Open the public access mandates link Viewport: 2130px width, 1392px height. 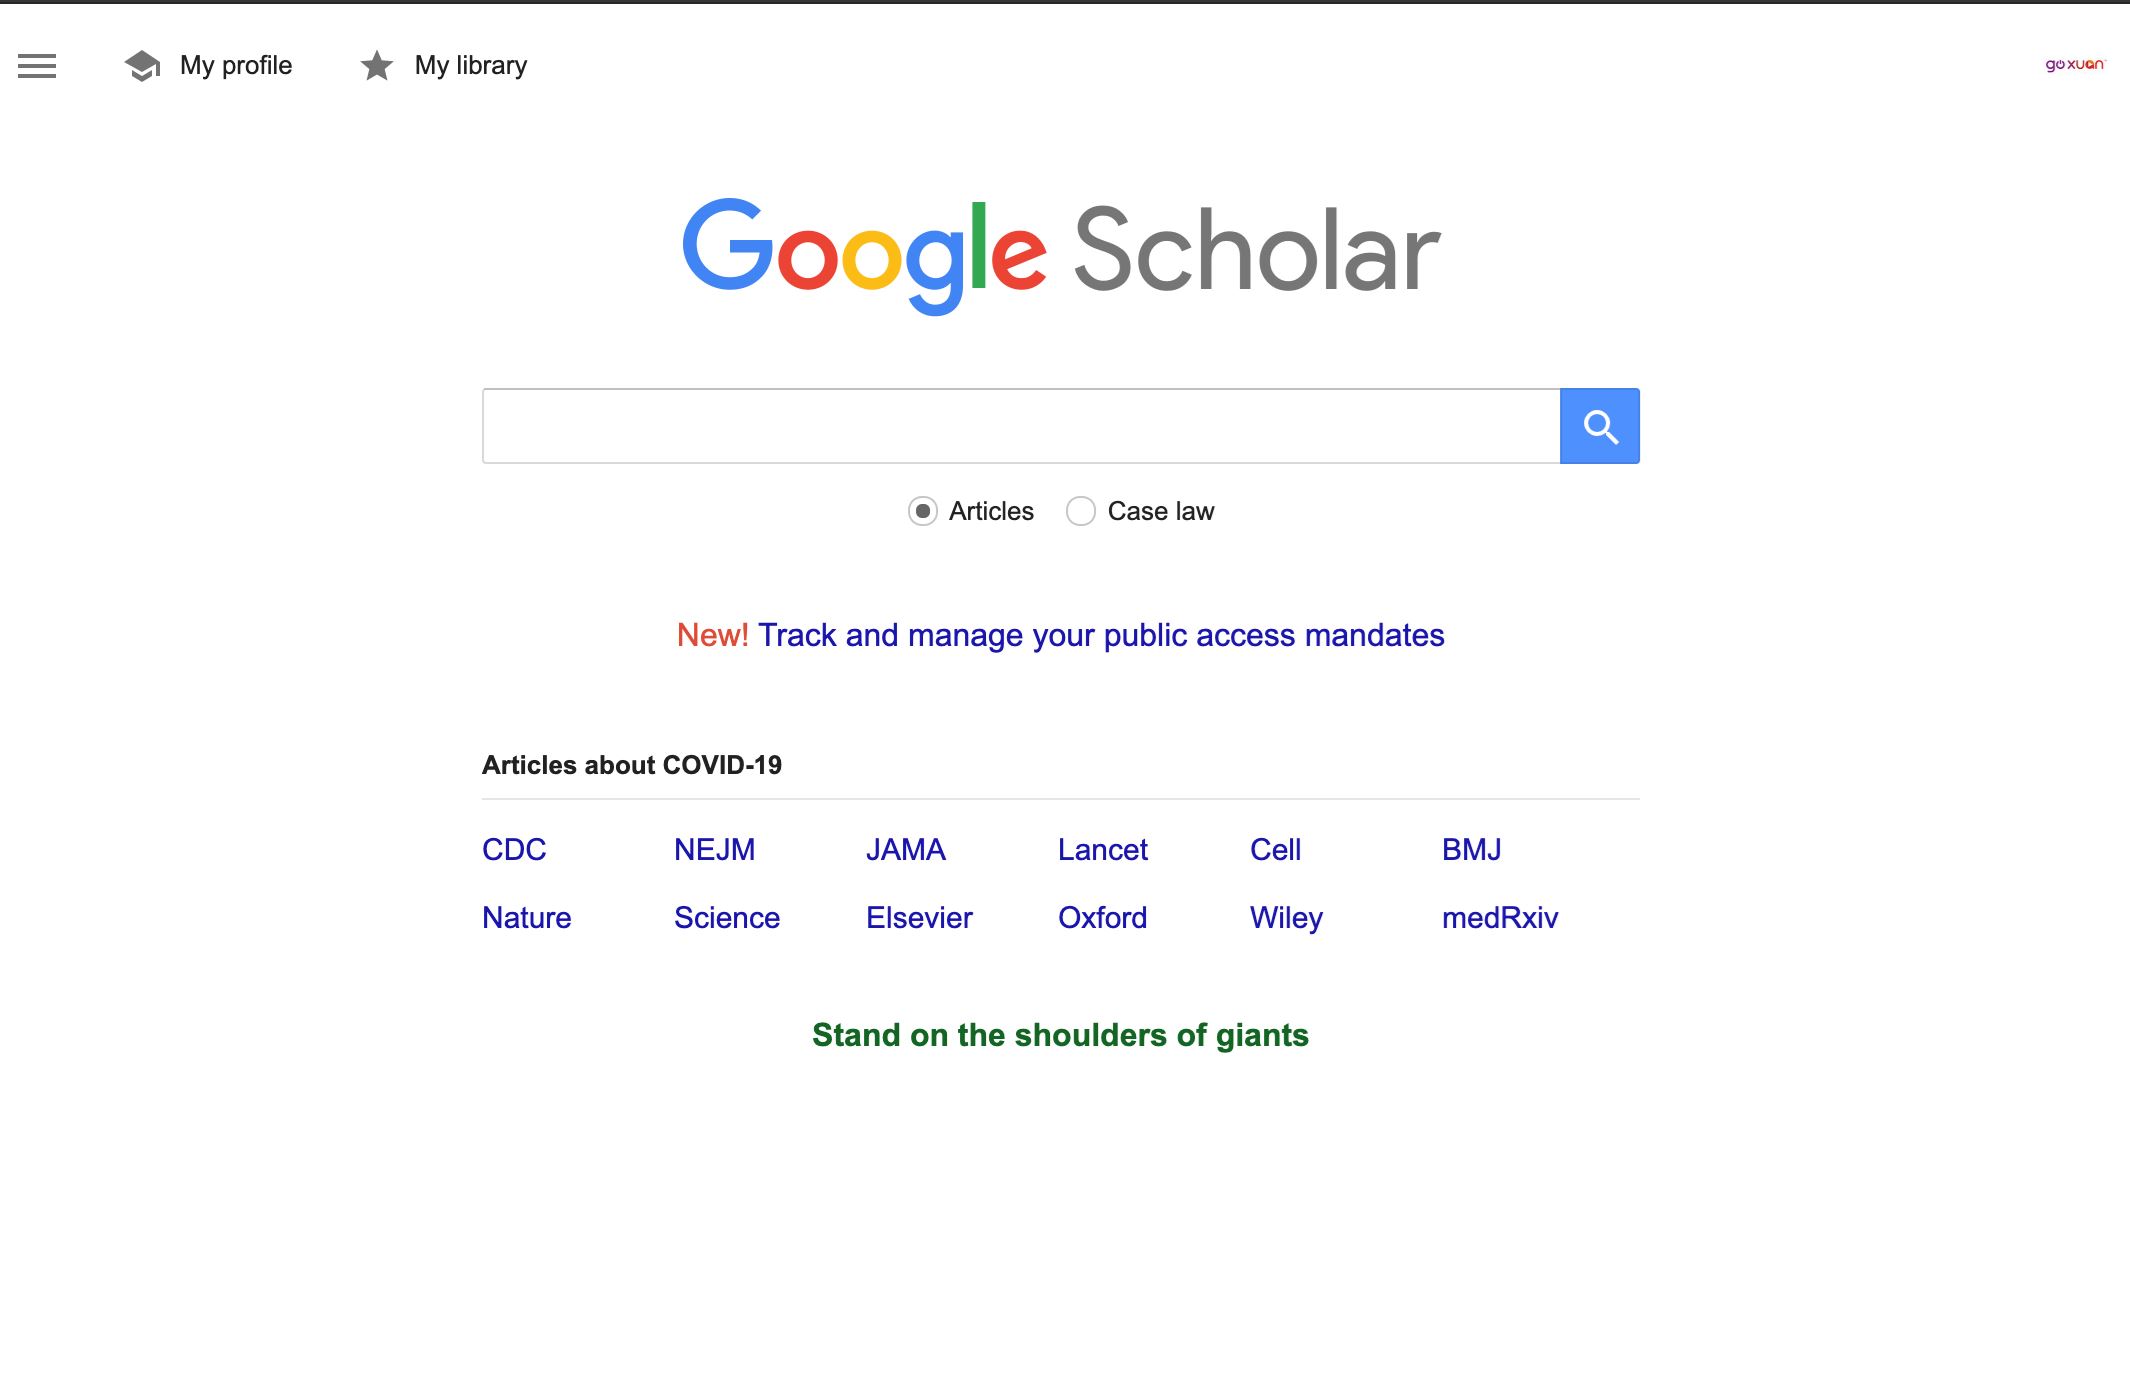[x=1100, y=635]
